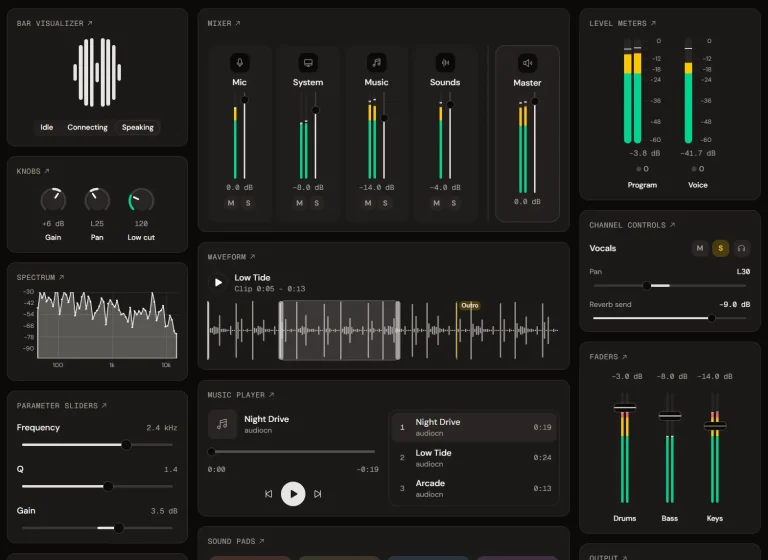Select Night Drive in the playlist
Viewport: 768px width, 560px height.
[x=474, y=427]
